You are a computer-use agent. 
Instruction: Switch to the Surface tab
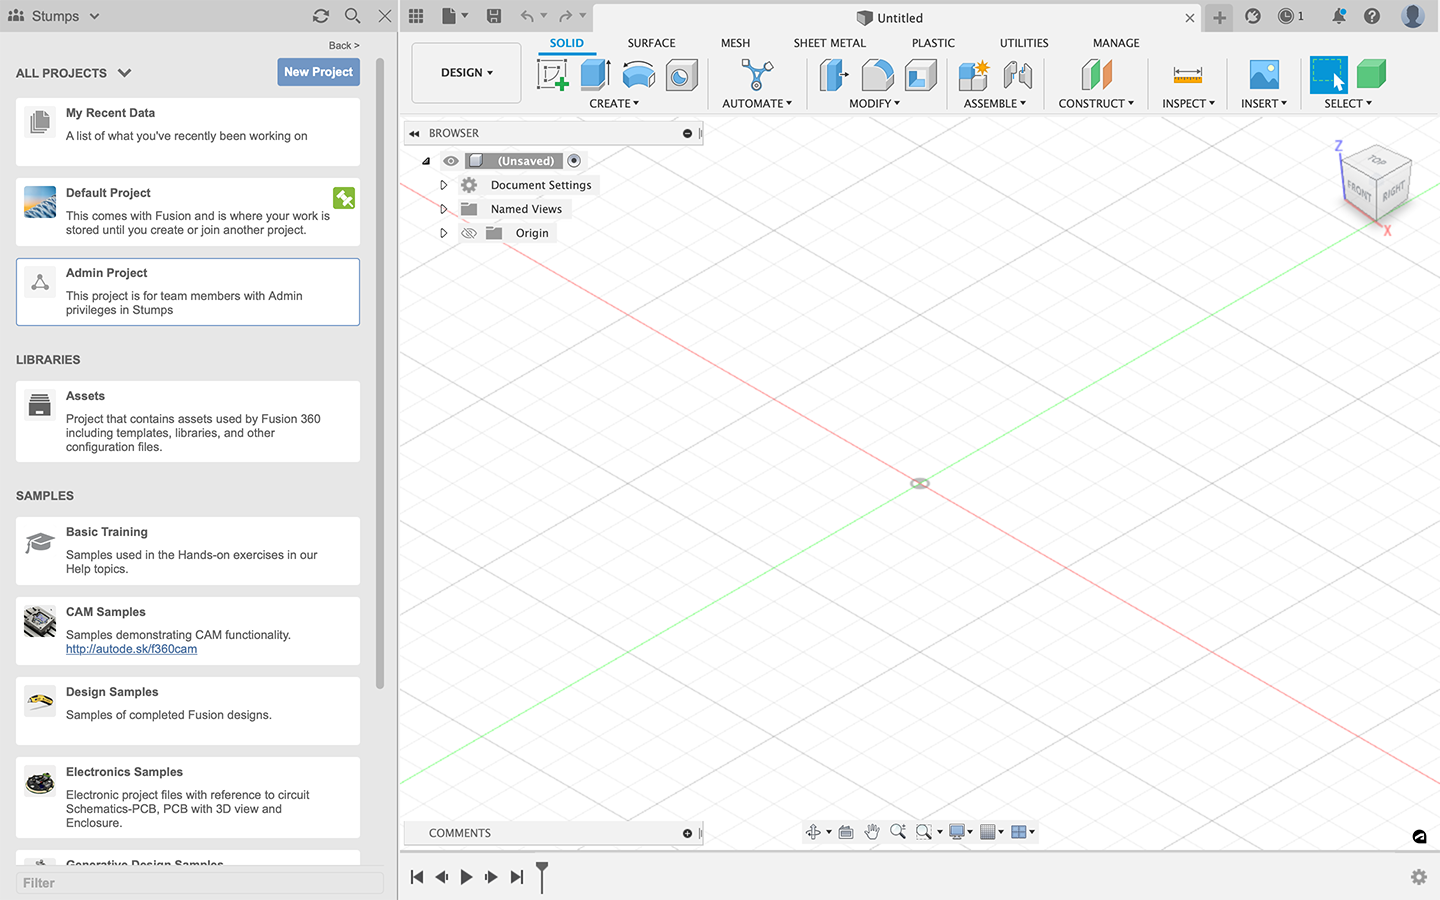[x=651, y=43]
